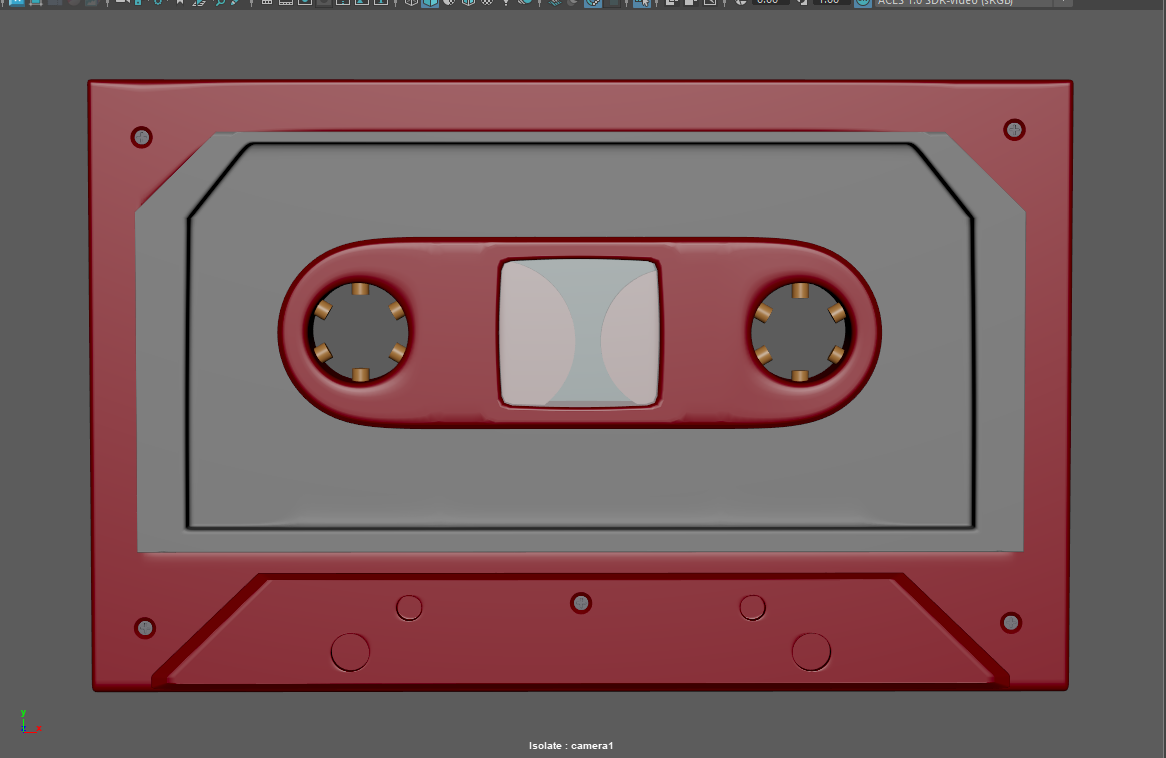1166x758 pixels.
Task: Open the camera bookmarks icon
Action: (x=180, y=2)
